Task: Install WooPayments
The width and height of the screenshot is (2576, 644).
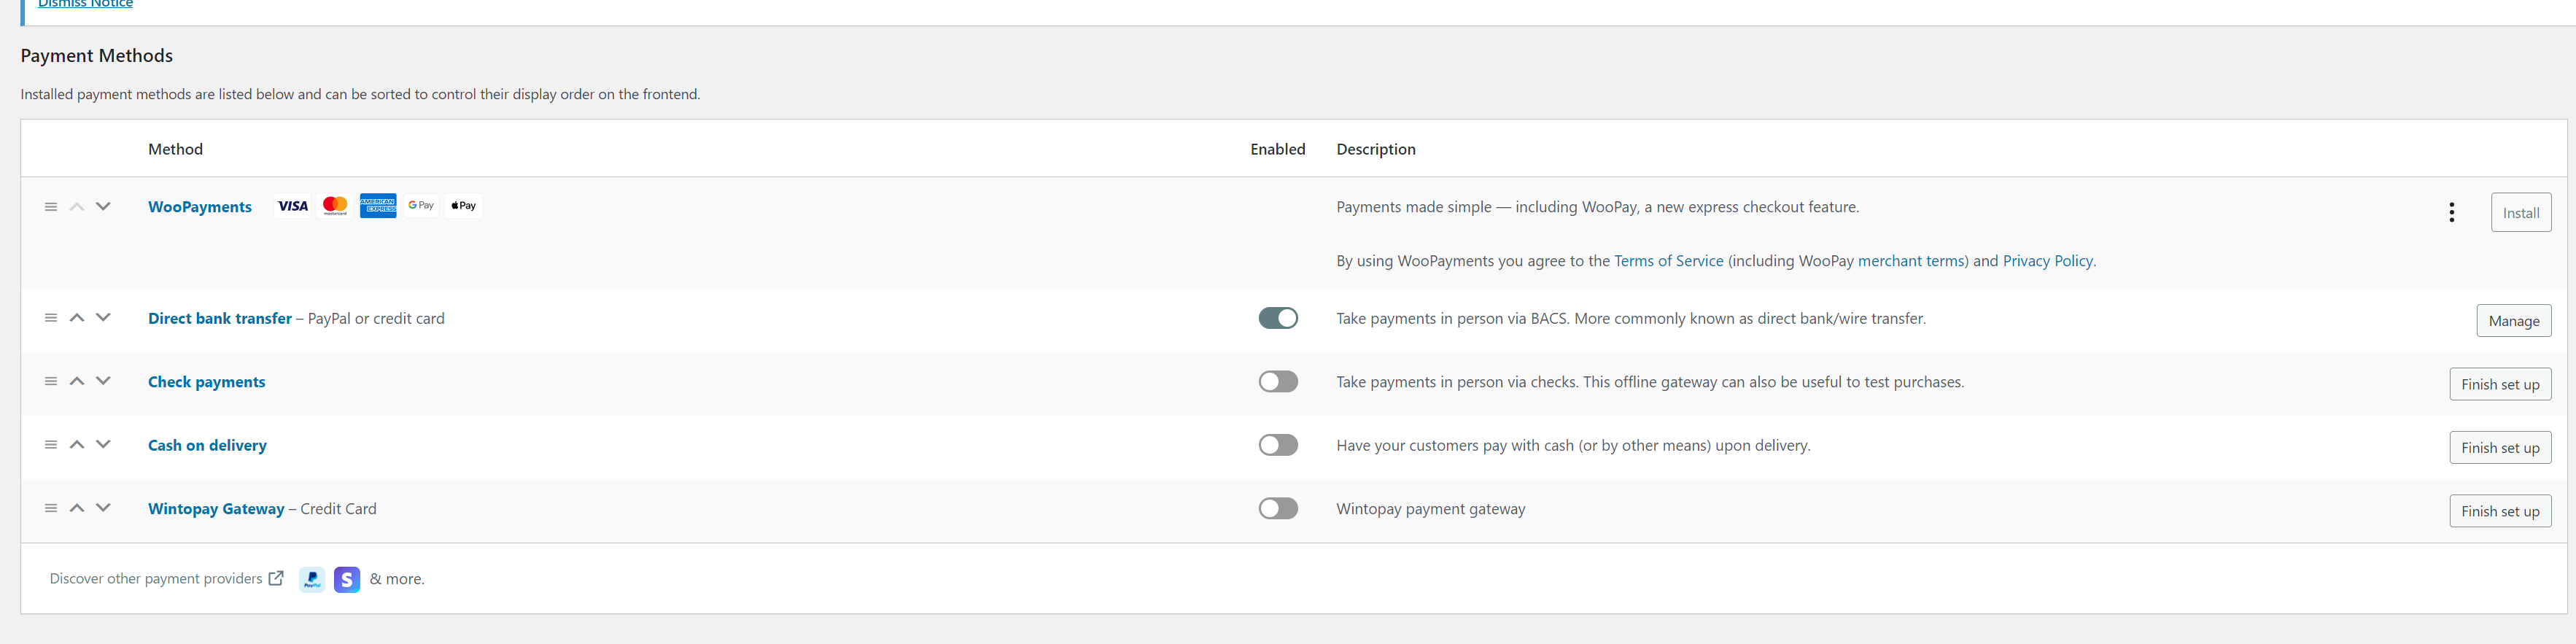Action: (2520, 213)
